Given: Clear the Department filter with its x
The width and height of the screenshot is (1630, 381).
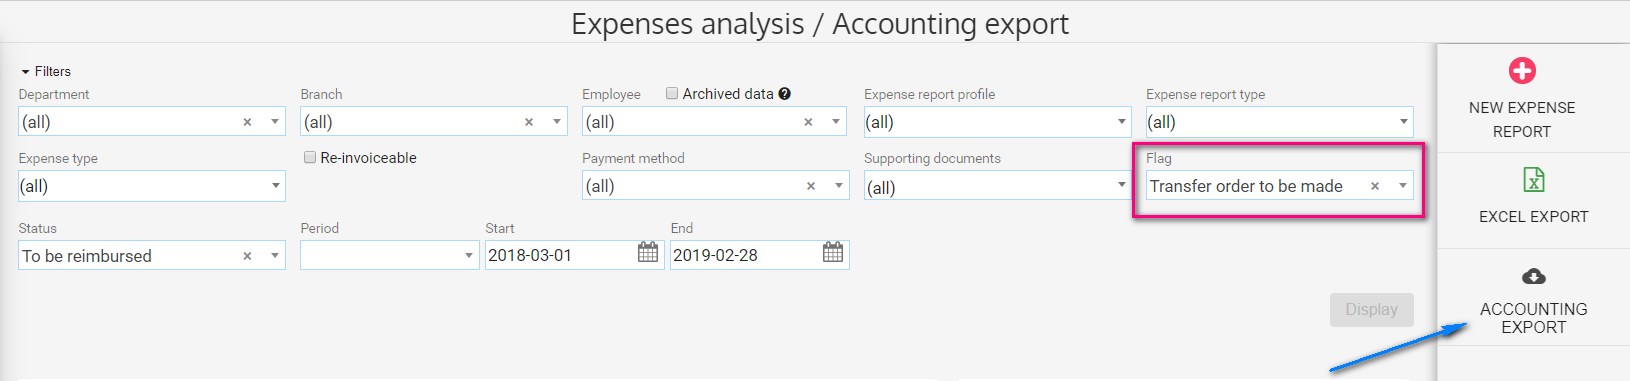Looking at the screenshot, I should pyautogui.click(x=247, y=122).
